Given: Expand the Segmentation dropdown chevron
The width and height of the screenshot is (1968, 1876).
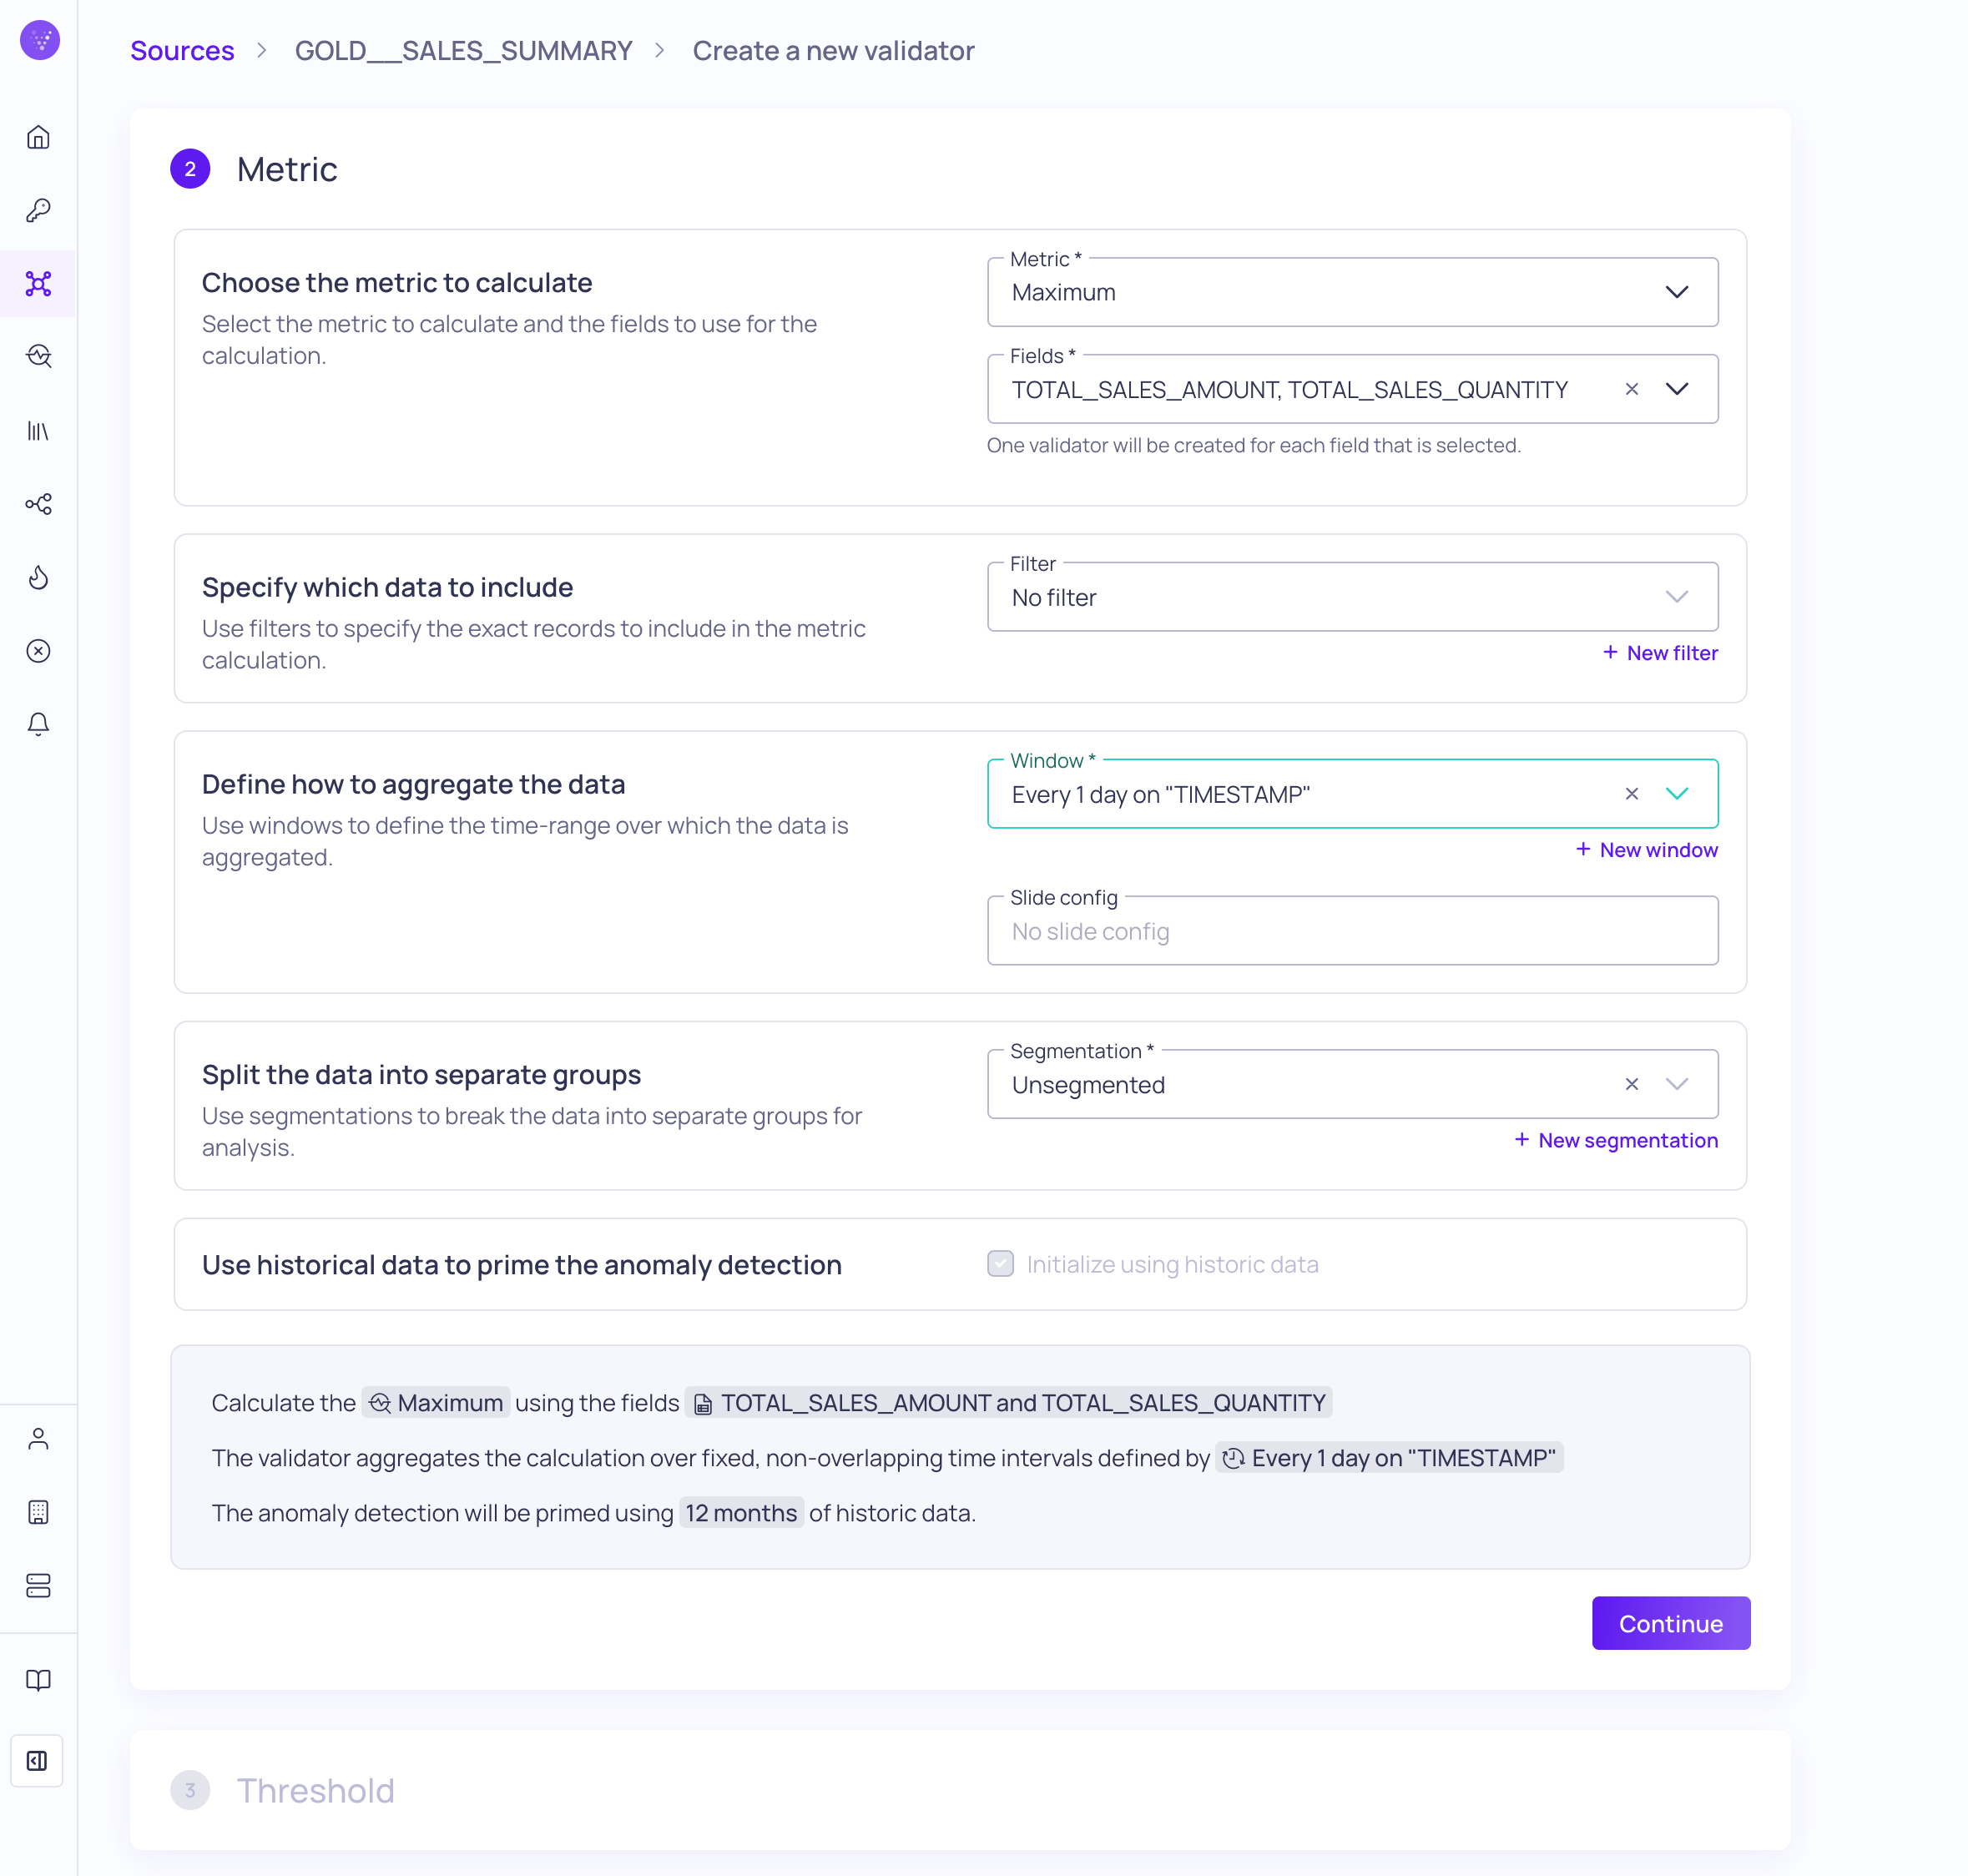Looking at the screenshot, I should click(1676, 1084).
